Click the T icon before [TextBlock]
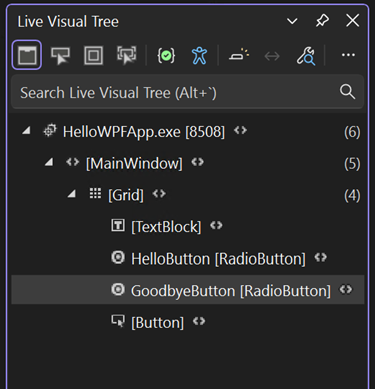375x389 pixels. [x=118, y=225]
